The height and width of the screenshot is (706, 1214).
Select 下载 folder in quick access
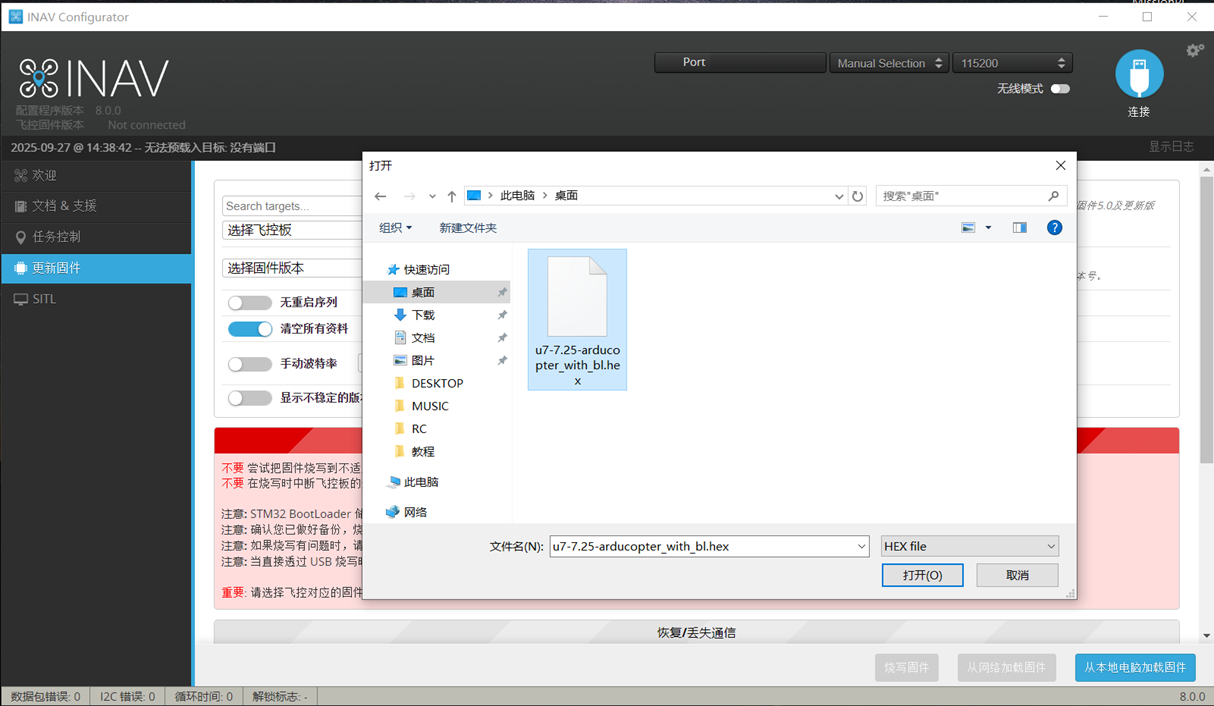click(x=423, y=315)
